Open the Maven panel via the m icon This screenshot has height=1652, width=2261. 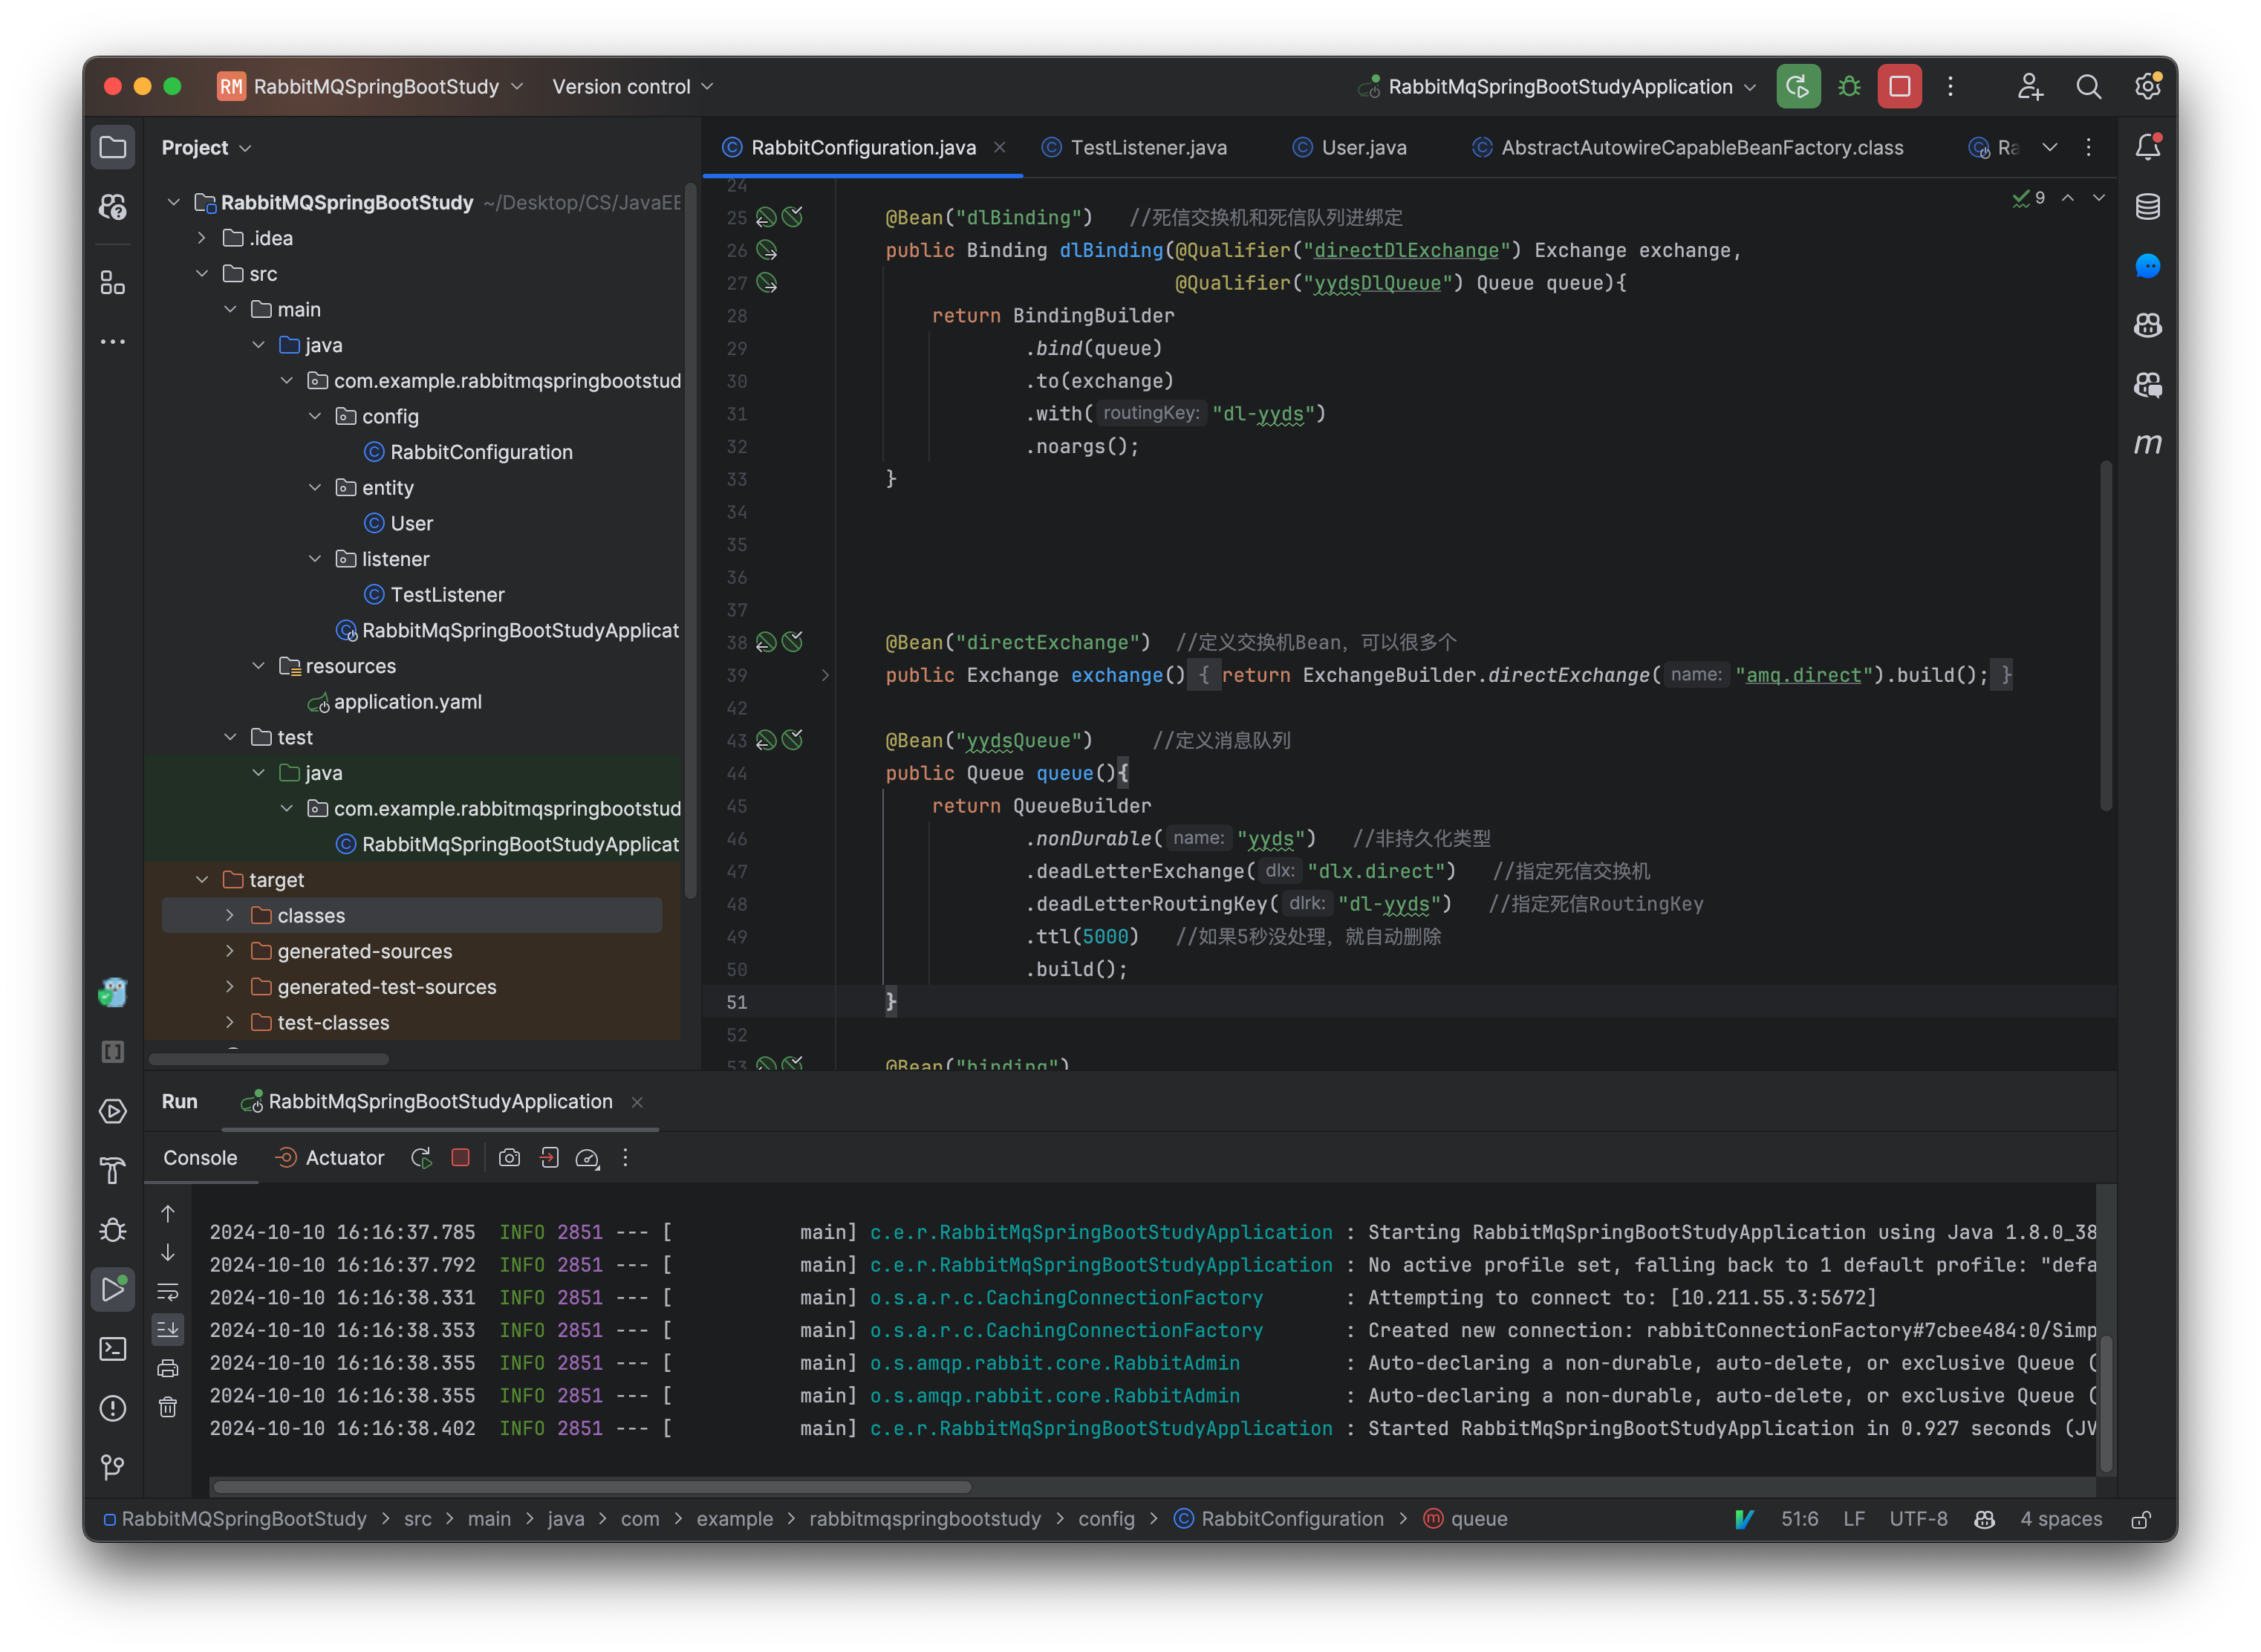coord(2148,444)
